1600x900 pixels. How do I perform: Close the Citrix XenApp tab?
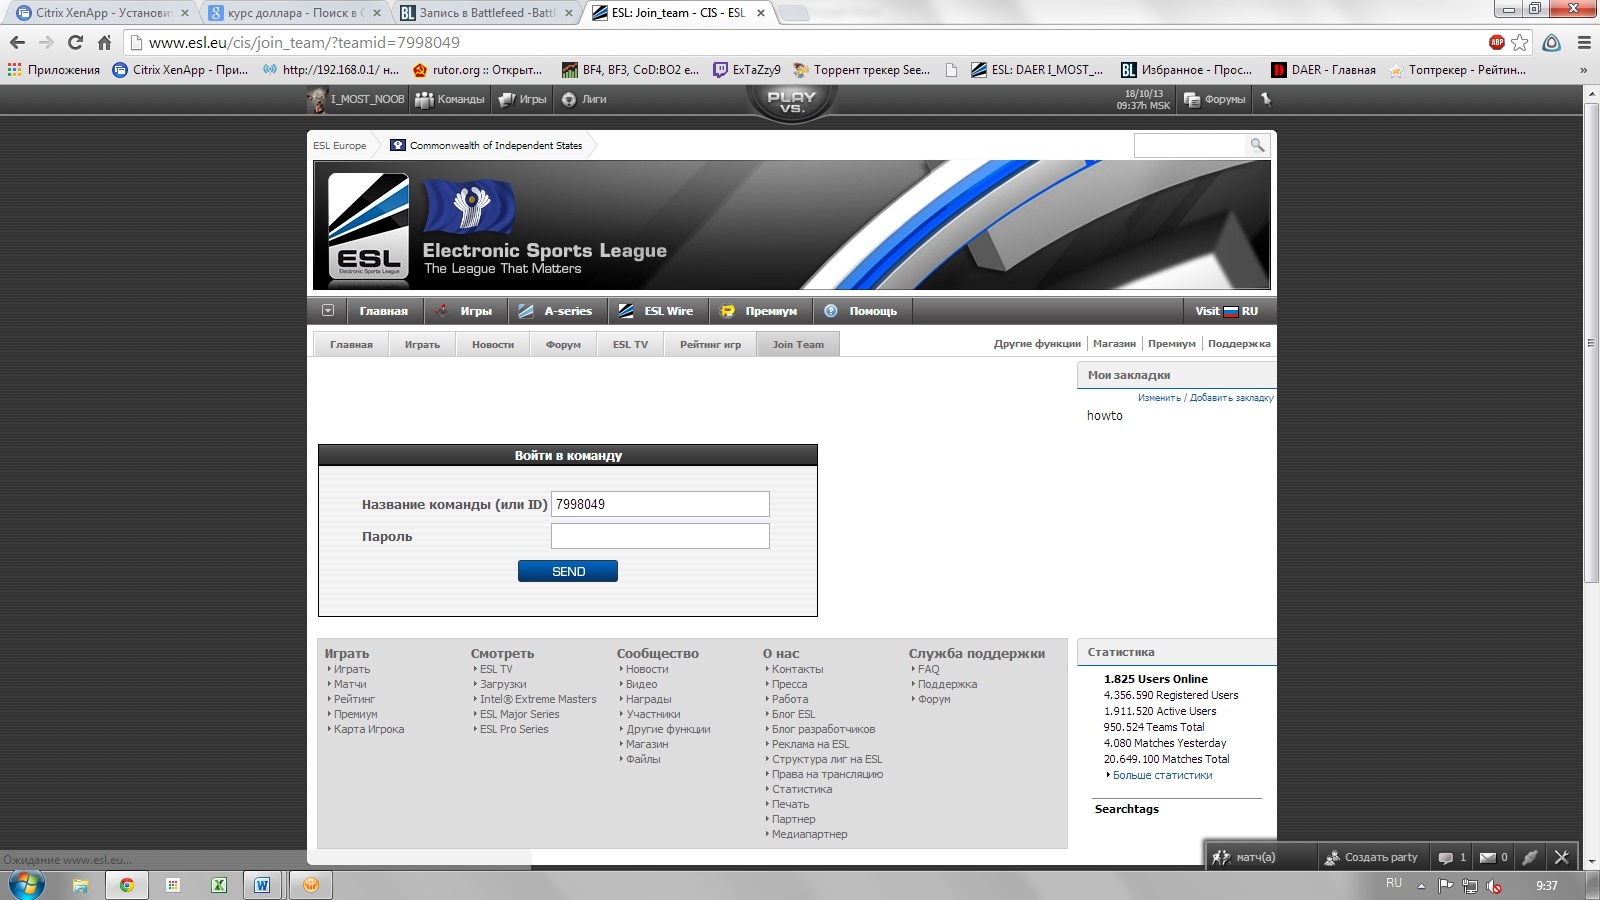pyautogui.click(x=184, y=13)
